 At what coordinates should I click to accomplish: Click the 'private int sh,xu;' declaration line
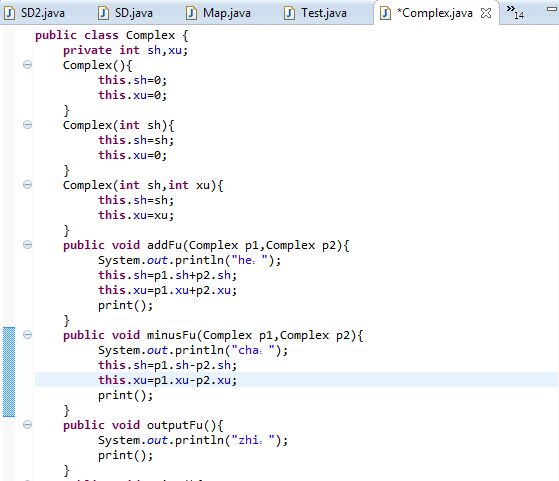[x=125, y=50]
